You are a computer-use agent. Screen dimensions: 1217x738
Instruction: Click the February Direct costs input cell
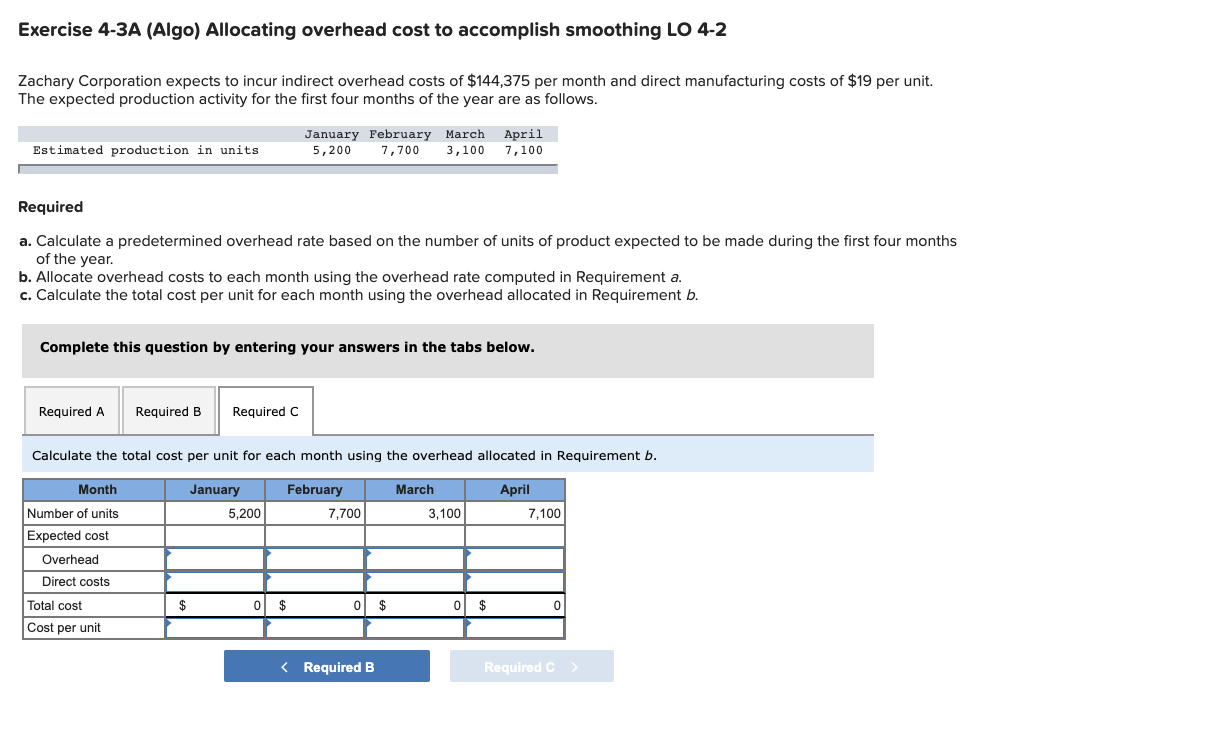(x=315, y=581)
